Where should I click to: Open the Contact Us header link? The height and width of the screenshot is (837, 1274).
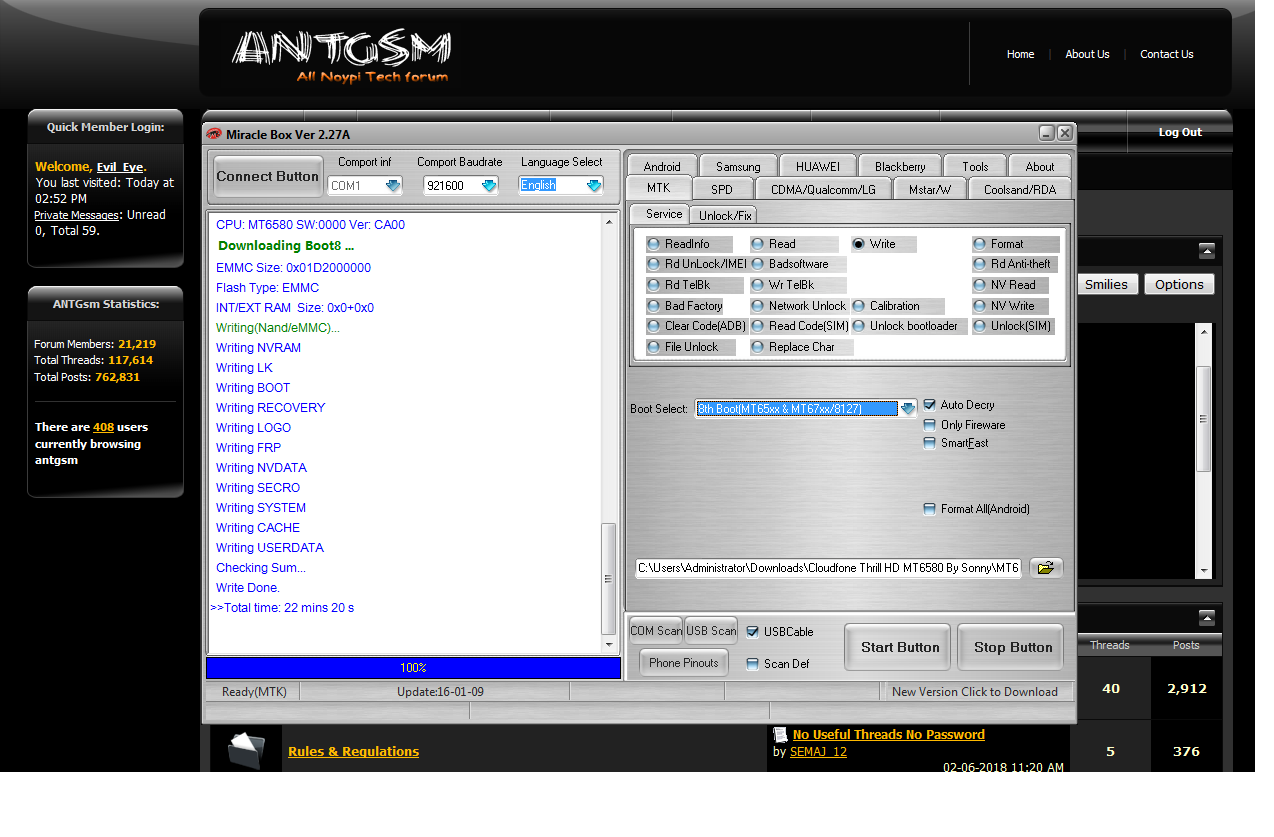click(1167, 54)
